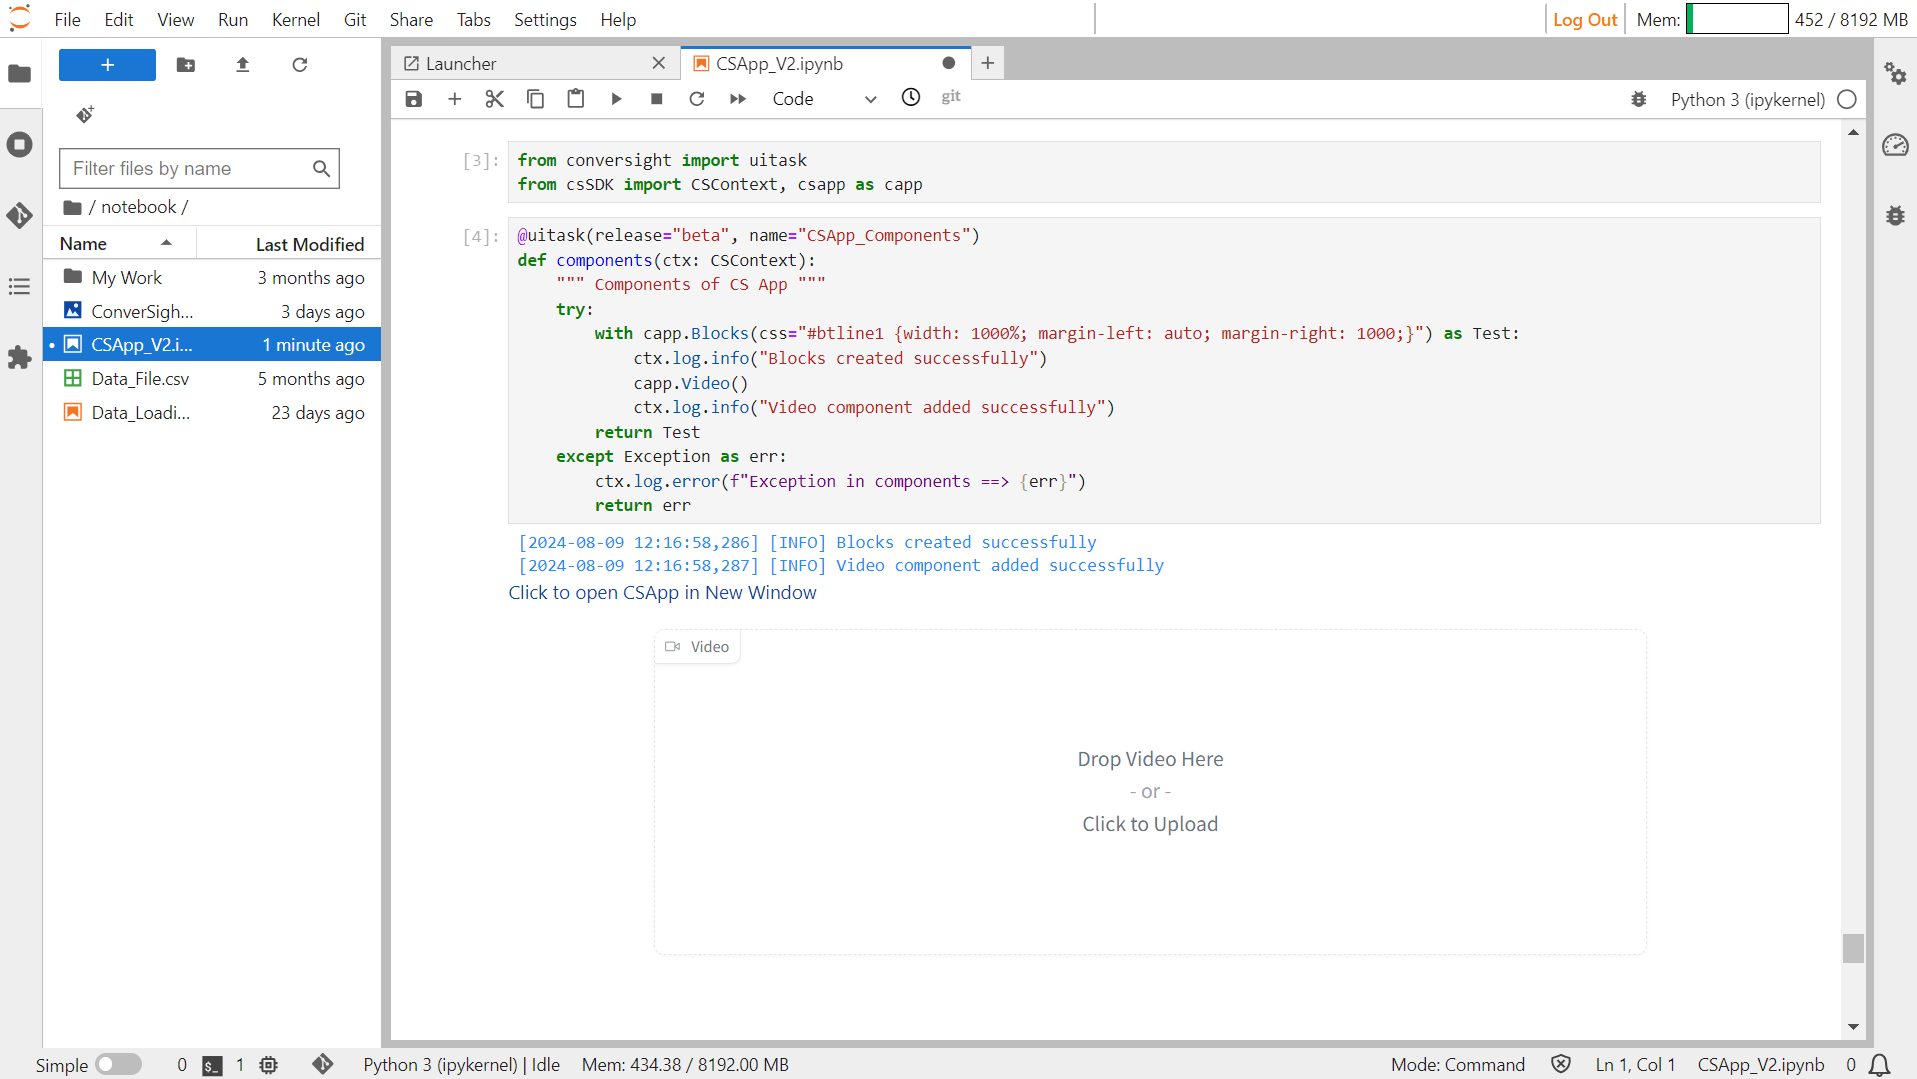1917x1079 pixels.
Task: Click the kernel count chip icon in status bar
Action: point(268,1065)
